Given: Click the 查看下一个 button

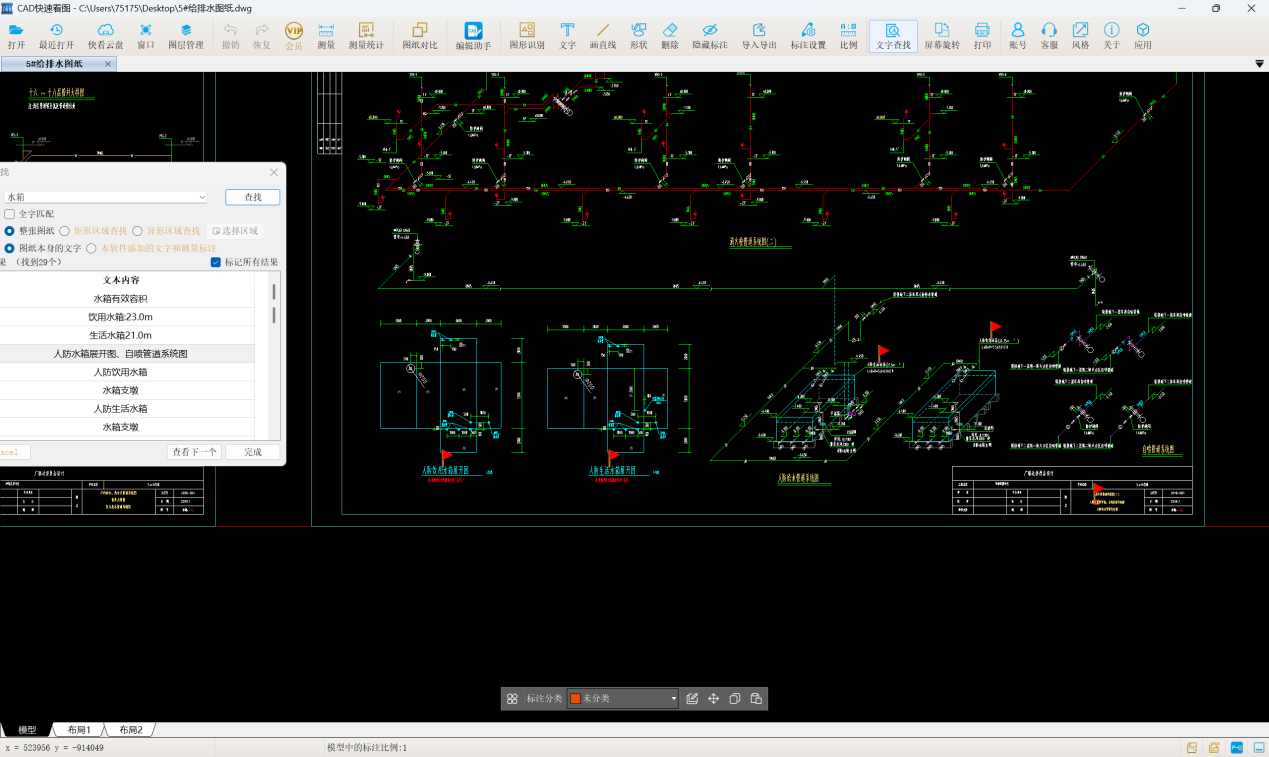Looking at the screenshot, I should coord(194,452).
